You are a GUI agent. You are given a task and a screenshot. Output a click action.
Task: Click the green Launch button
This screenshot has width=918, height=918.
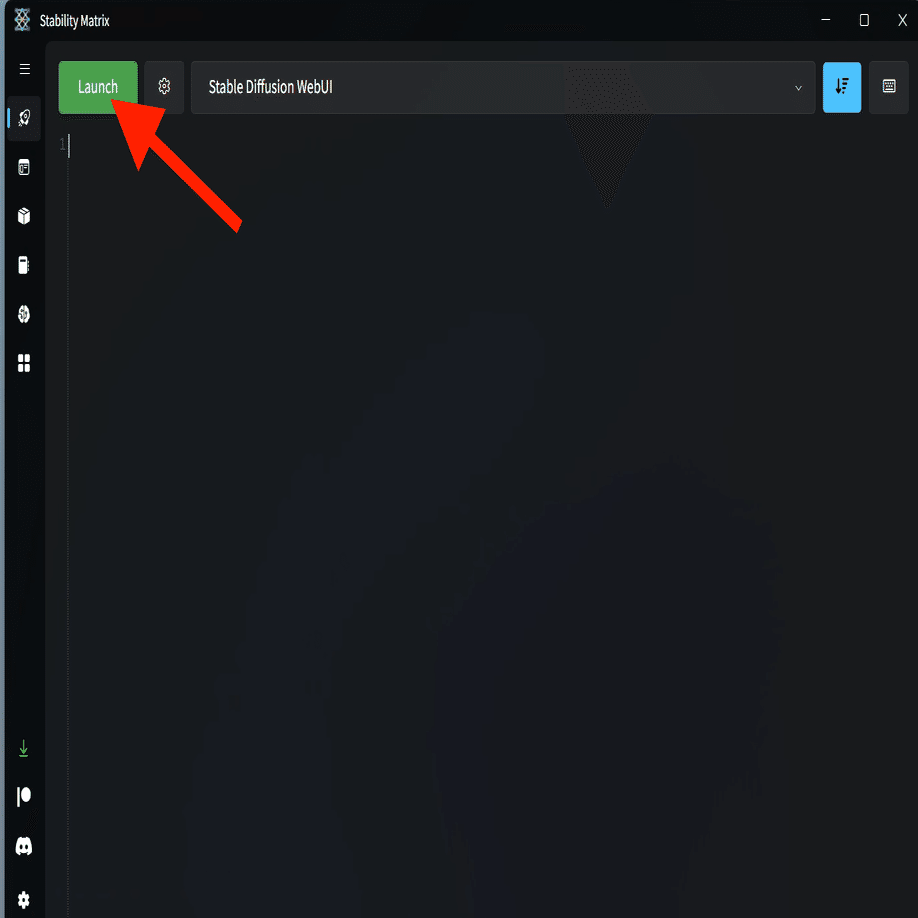pyautogui.click(x=98, y=87)
